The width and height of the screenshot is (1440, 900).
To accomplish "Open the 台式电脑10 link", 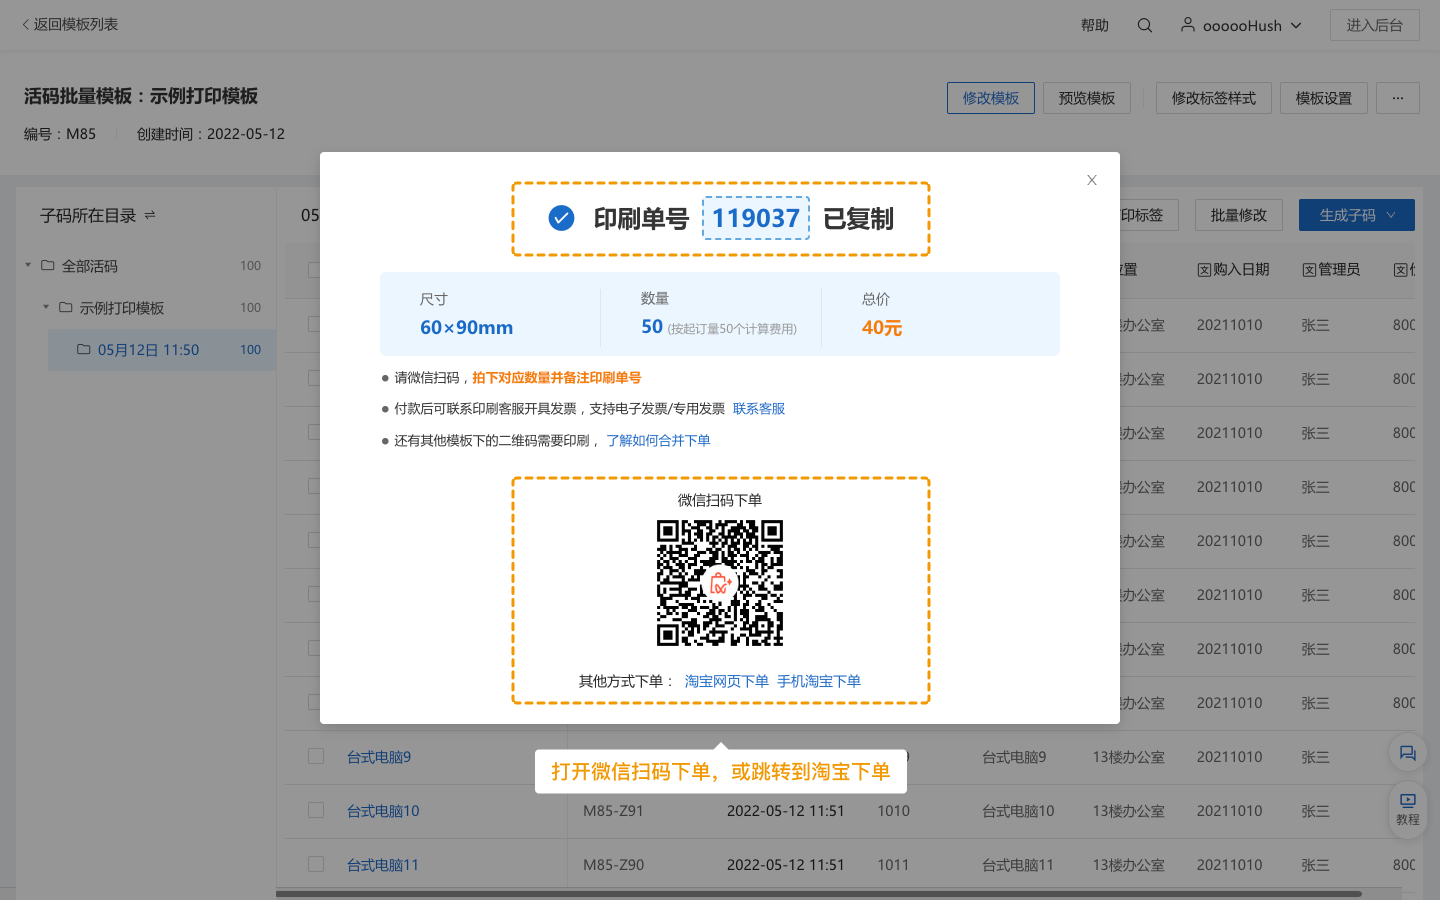I will pos(383,811).
